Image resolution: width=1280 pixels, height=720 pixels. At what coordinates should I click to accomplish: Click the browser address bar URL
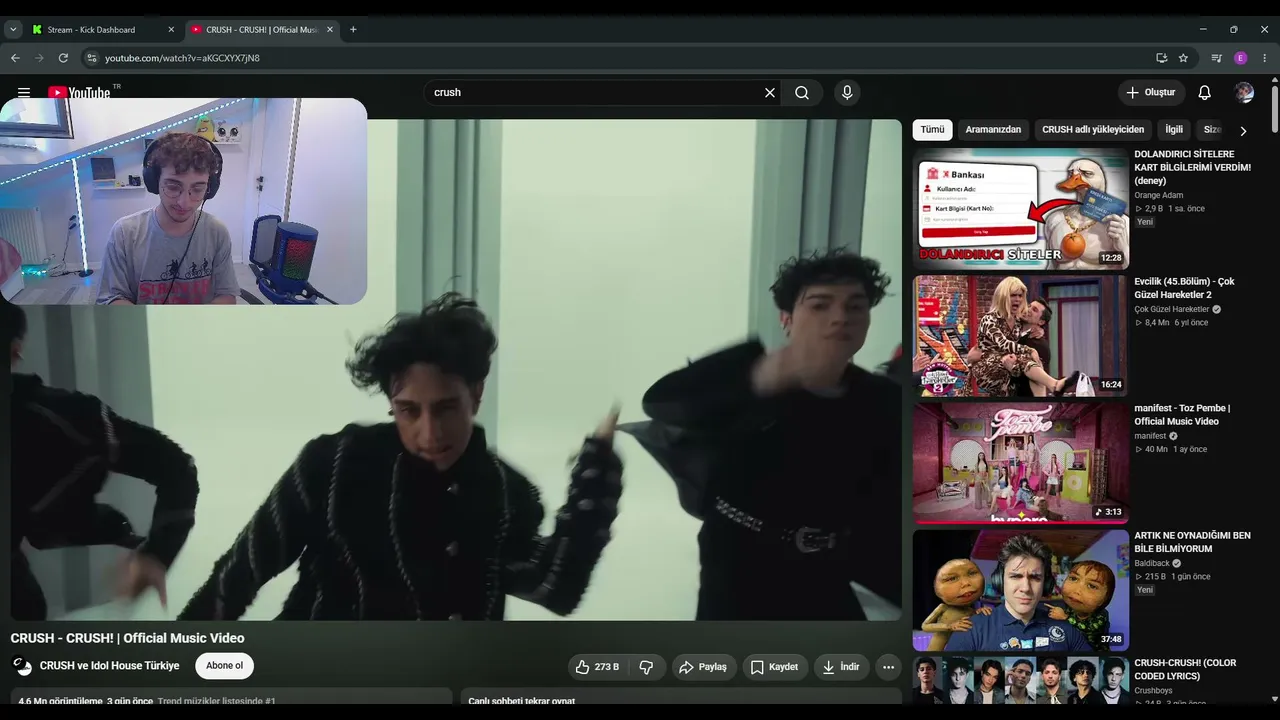(x=182, y=58)
